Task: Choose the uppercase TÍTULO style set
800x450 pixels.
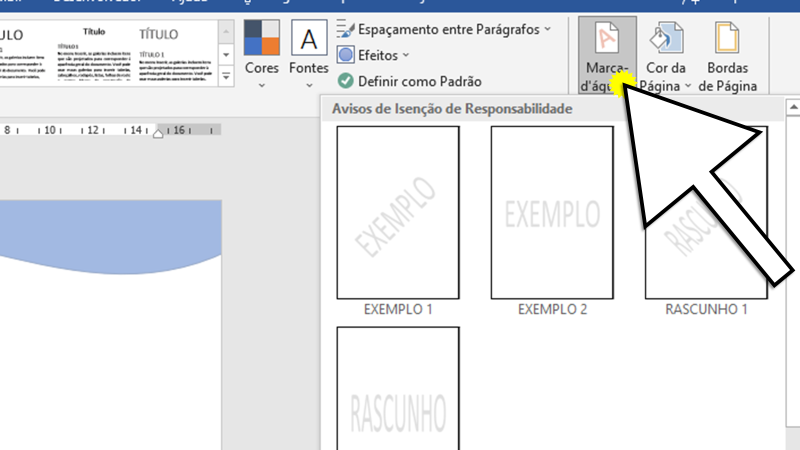Action: (174, 54)
